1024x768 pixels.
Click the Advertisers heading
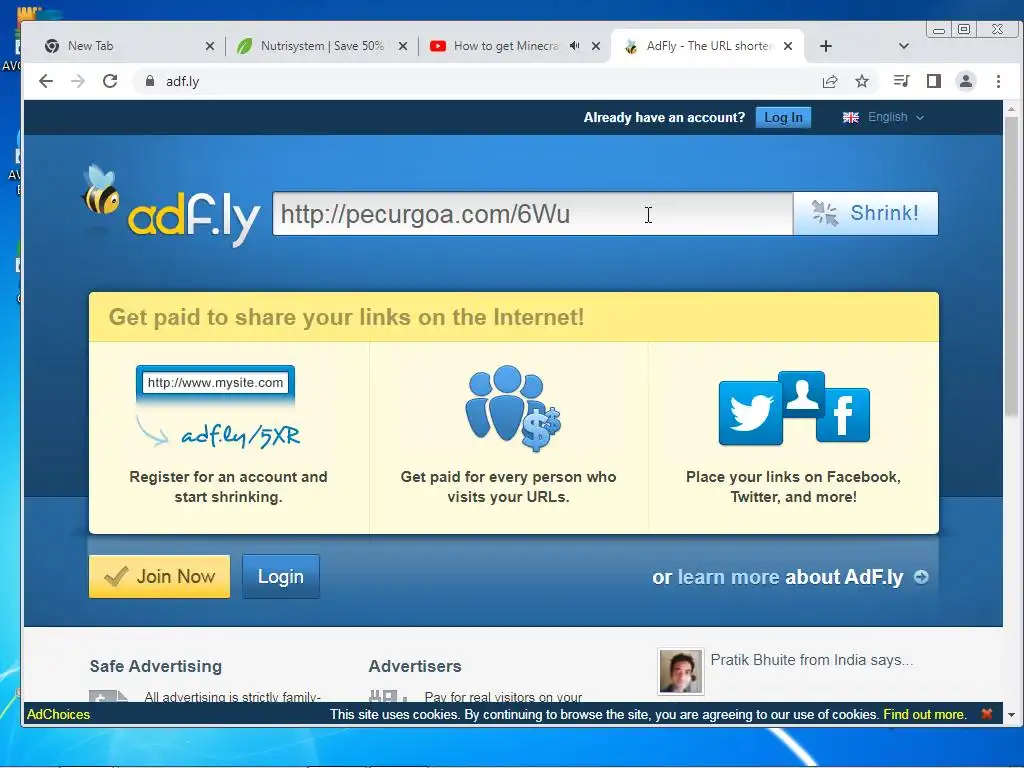pyautogui.click(x=415, y=666)
